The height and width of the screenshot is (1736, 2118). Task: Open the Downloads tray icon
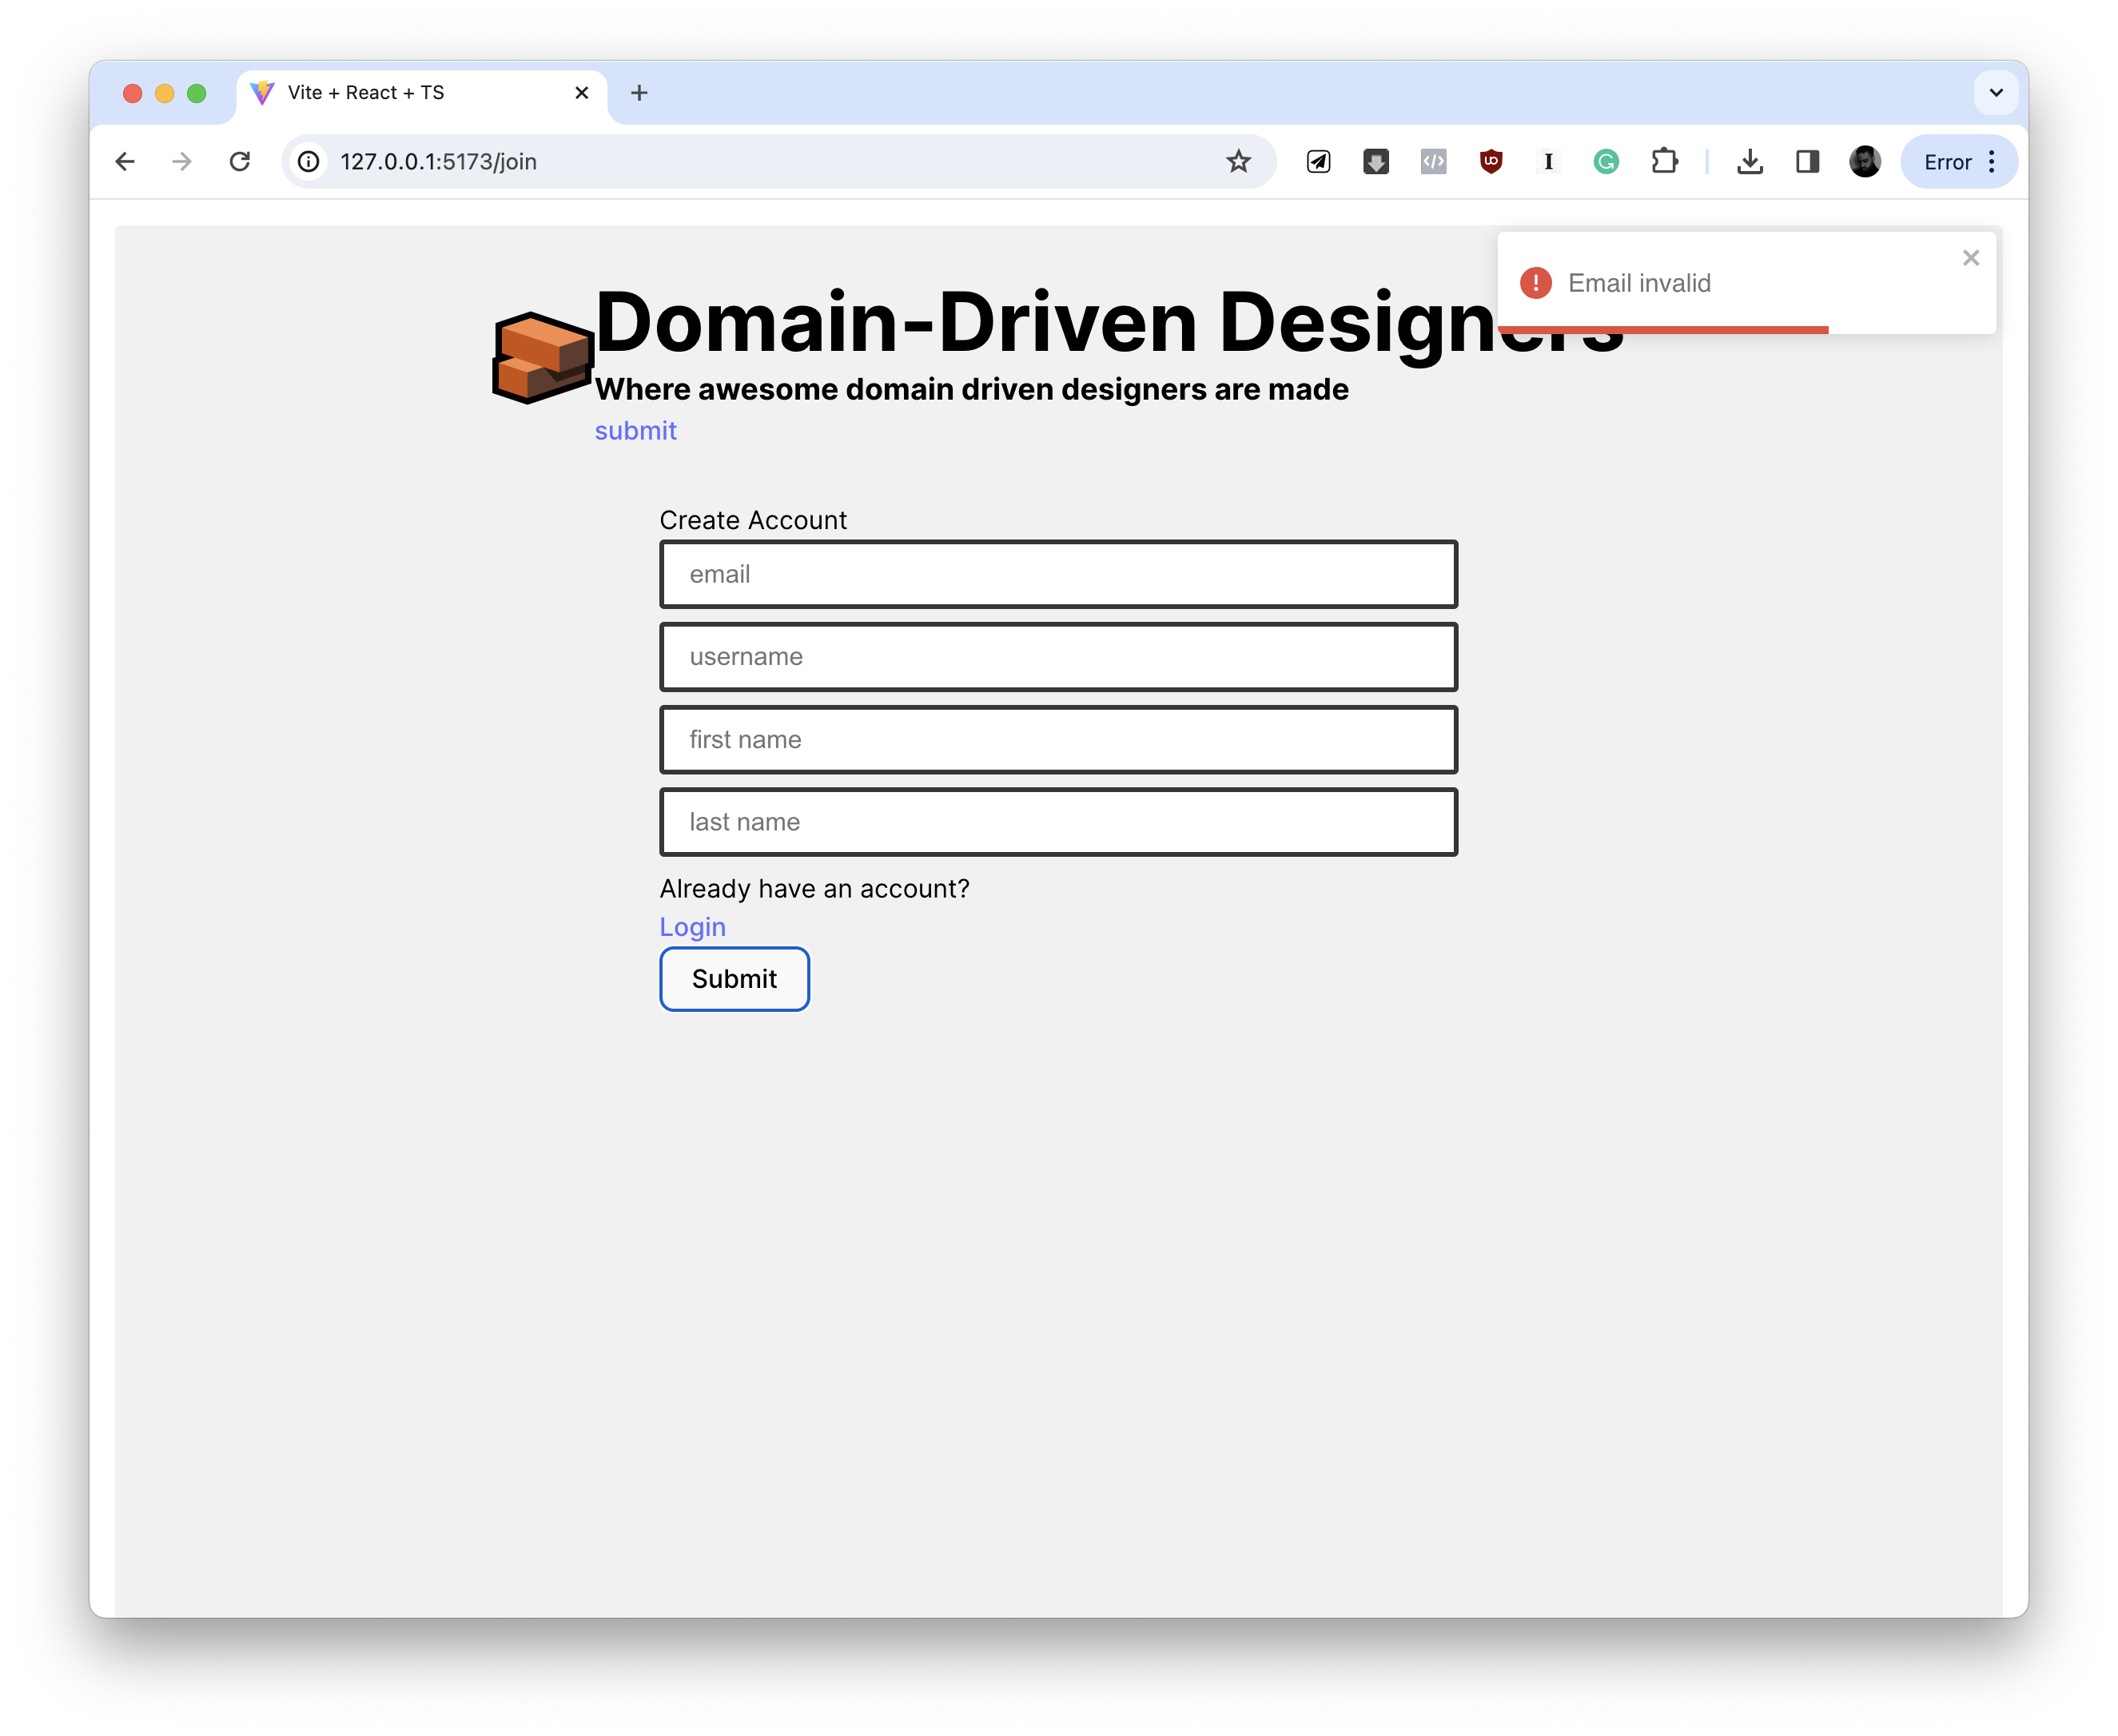pos(1750,162)
